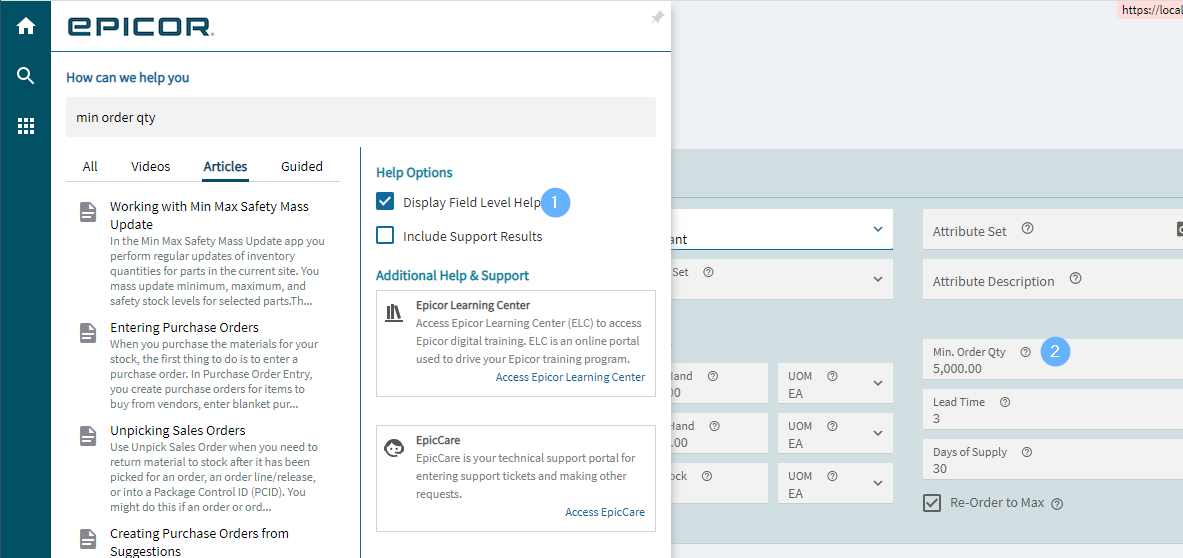The width and height of the screenshot is (1183, 558).
Task: Click document icon beside Working with Min Max Safety
Action: [x=88, y=212]
